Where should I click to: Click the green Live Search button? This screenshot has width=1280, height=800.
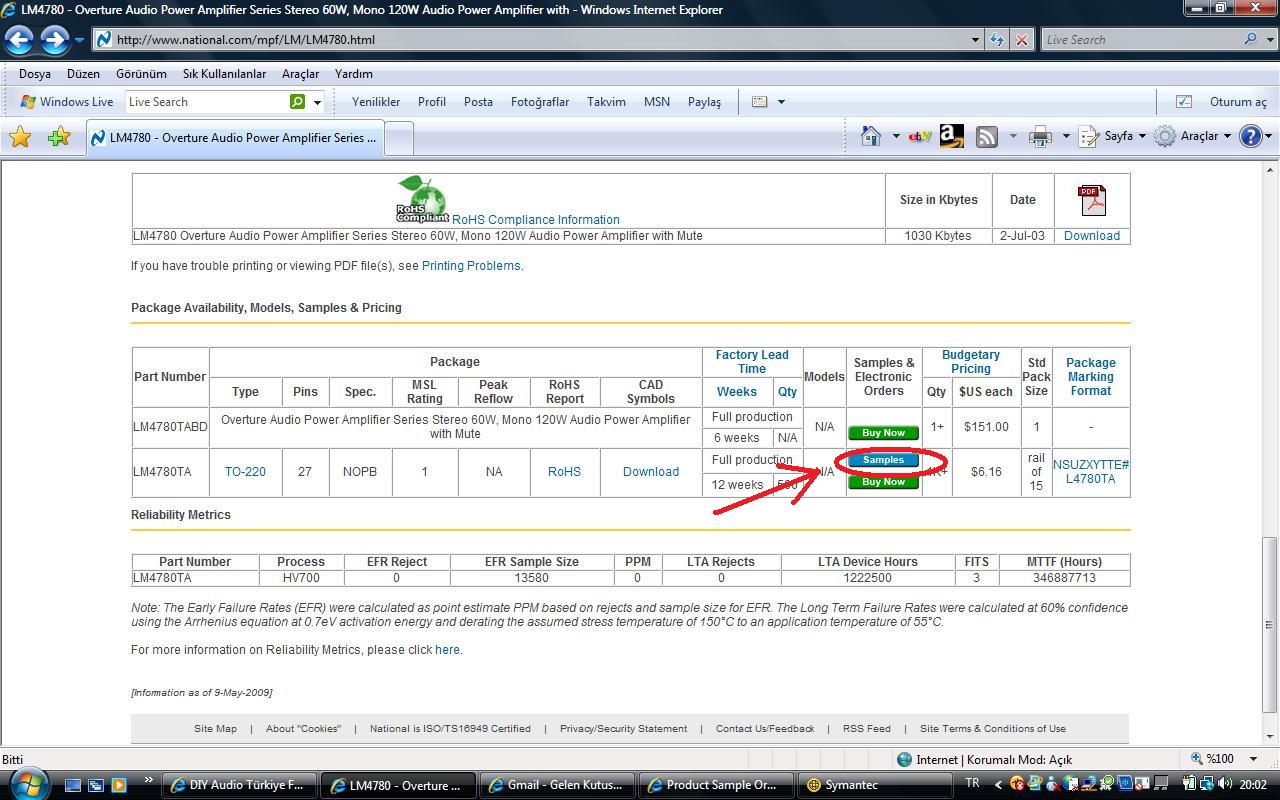297,102
